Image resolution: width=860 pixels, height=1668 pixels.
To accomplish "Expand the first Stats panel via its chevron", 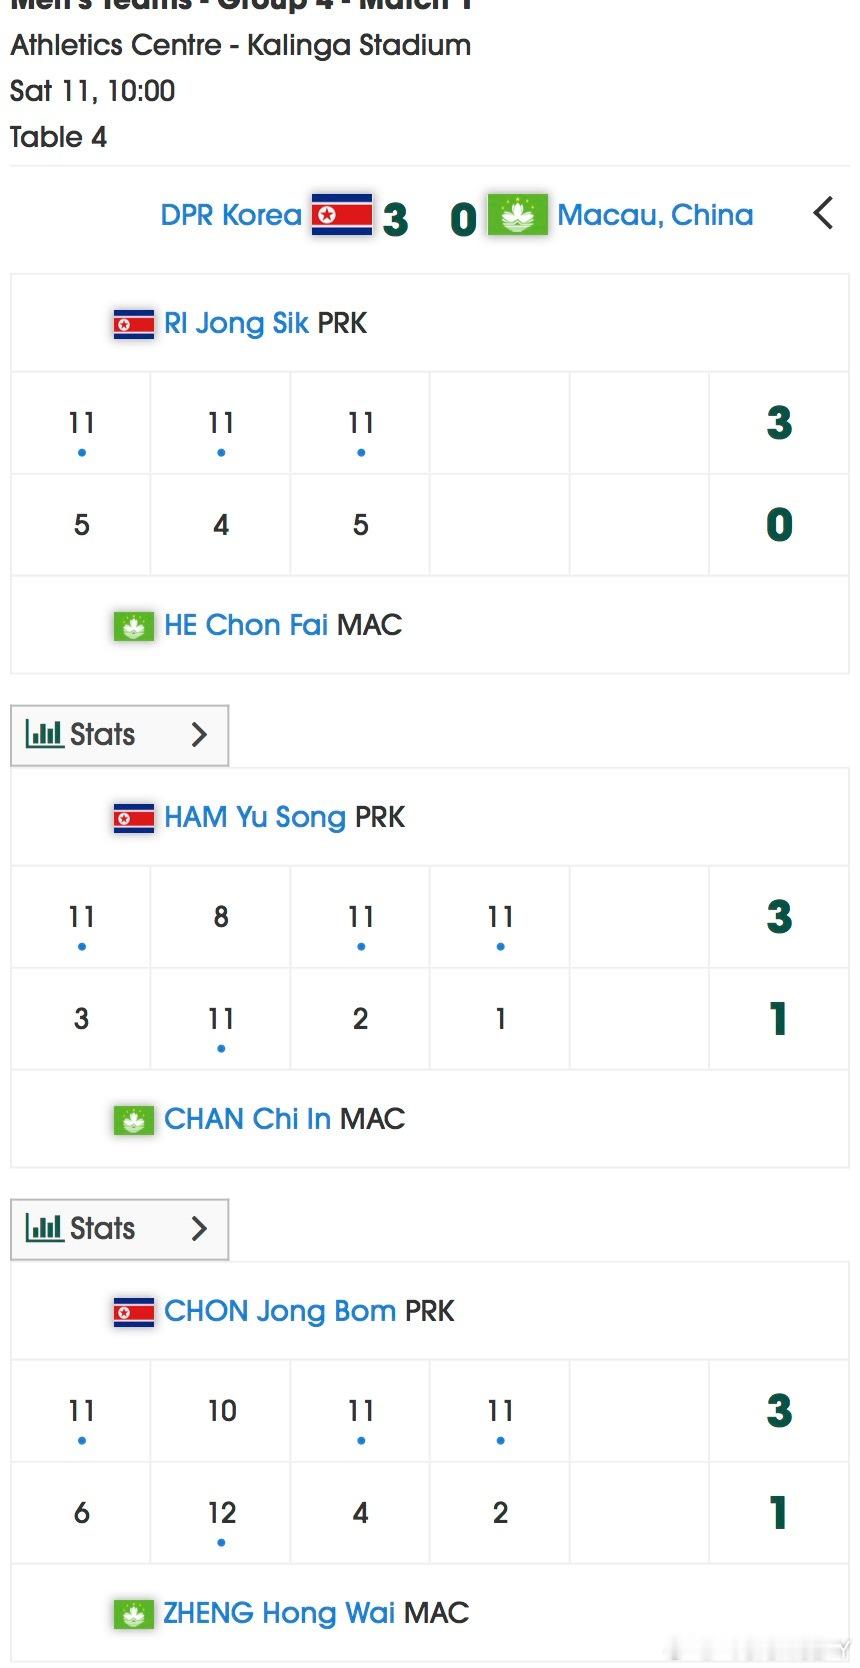I will (199, 734).
